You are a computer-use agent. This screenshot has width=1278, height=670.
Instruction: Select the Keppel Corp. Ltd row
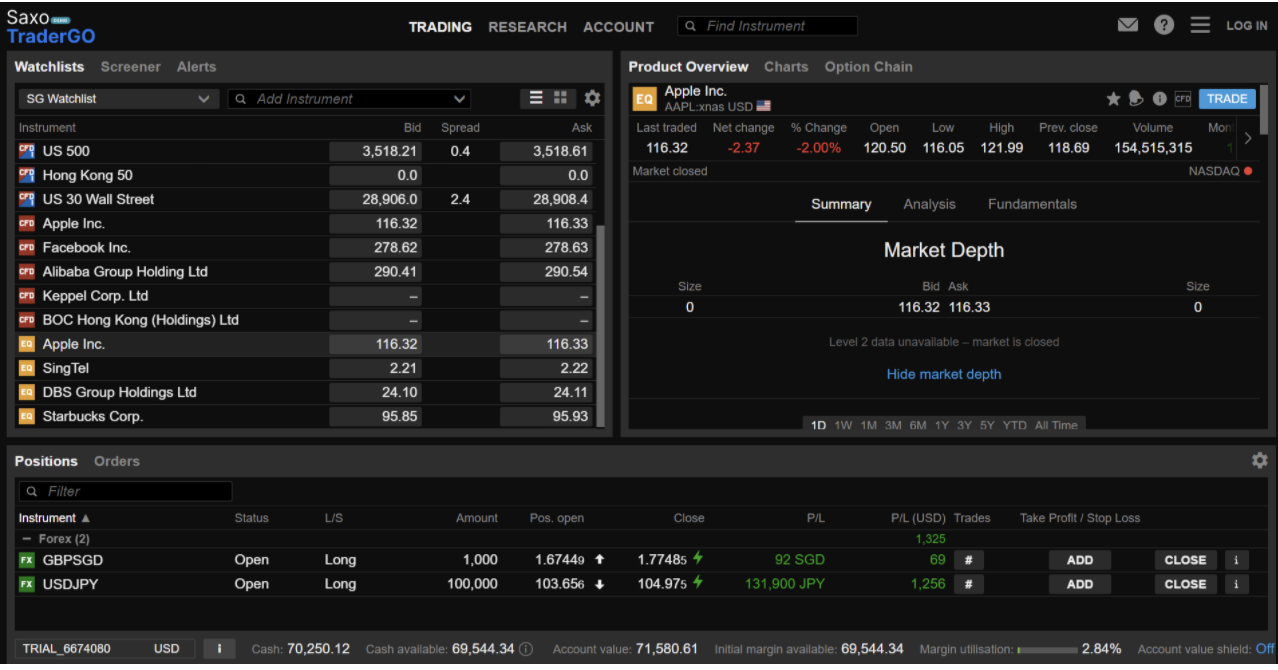[305, 296]
